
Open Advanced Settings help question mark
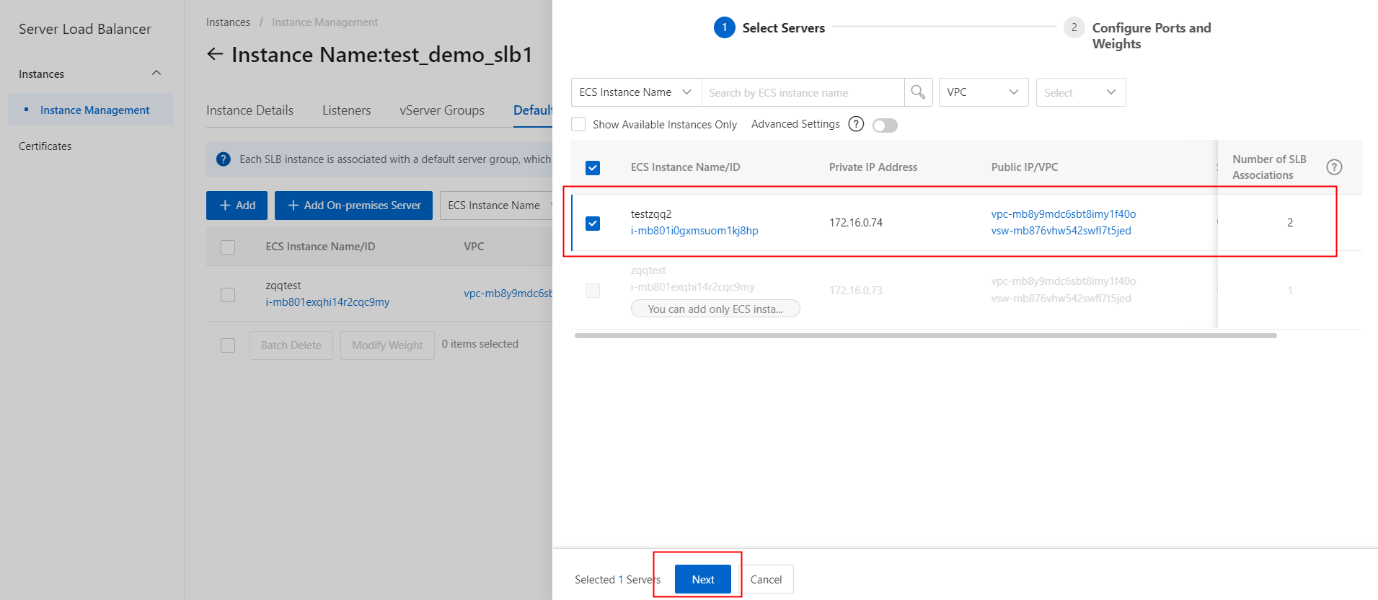(x=856, y=124)
